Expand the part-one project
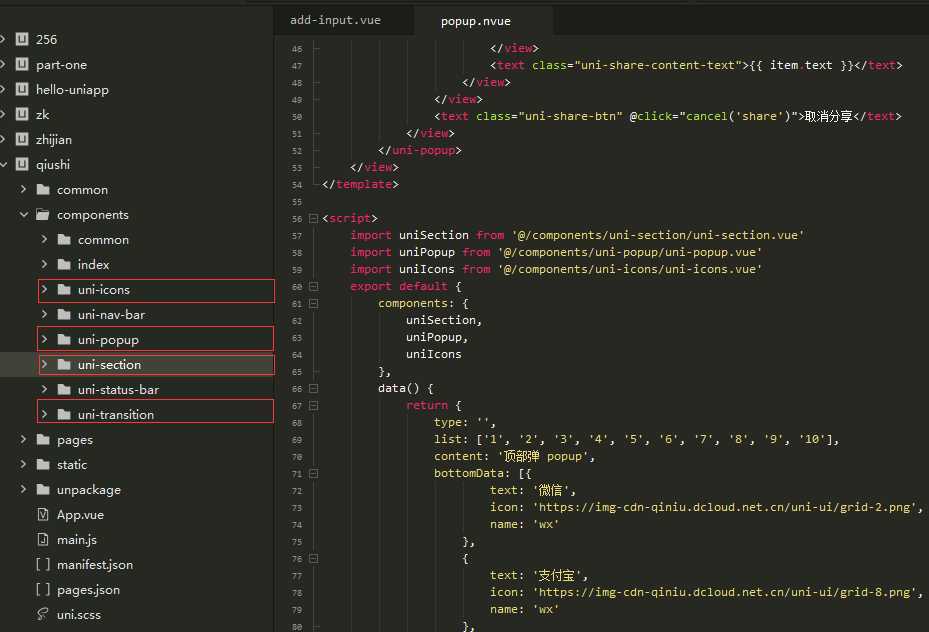Image resolution: width=929 pixels, height=632 pixels. pos(3,64)
